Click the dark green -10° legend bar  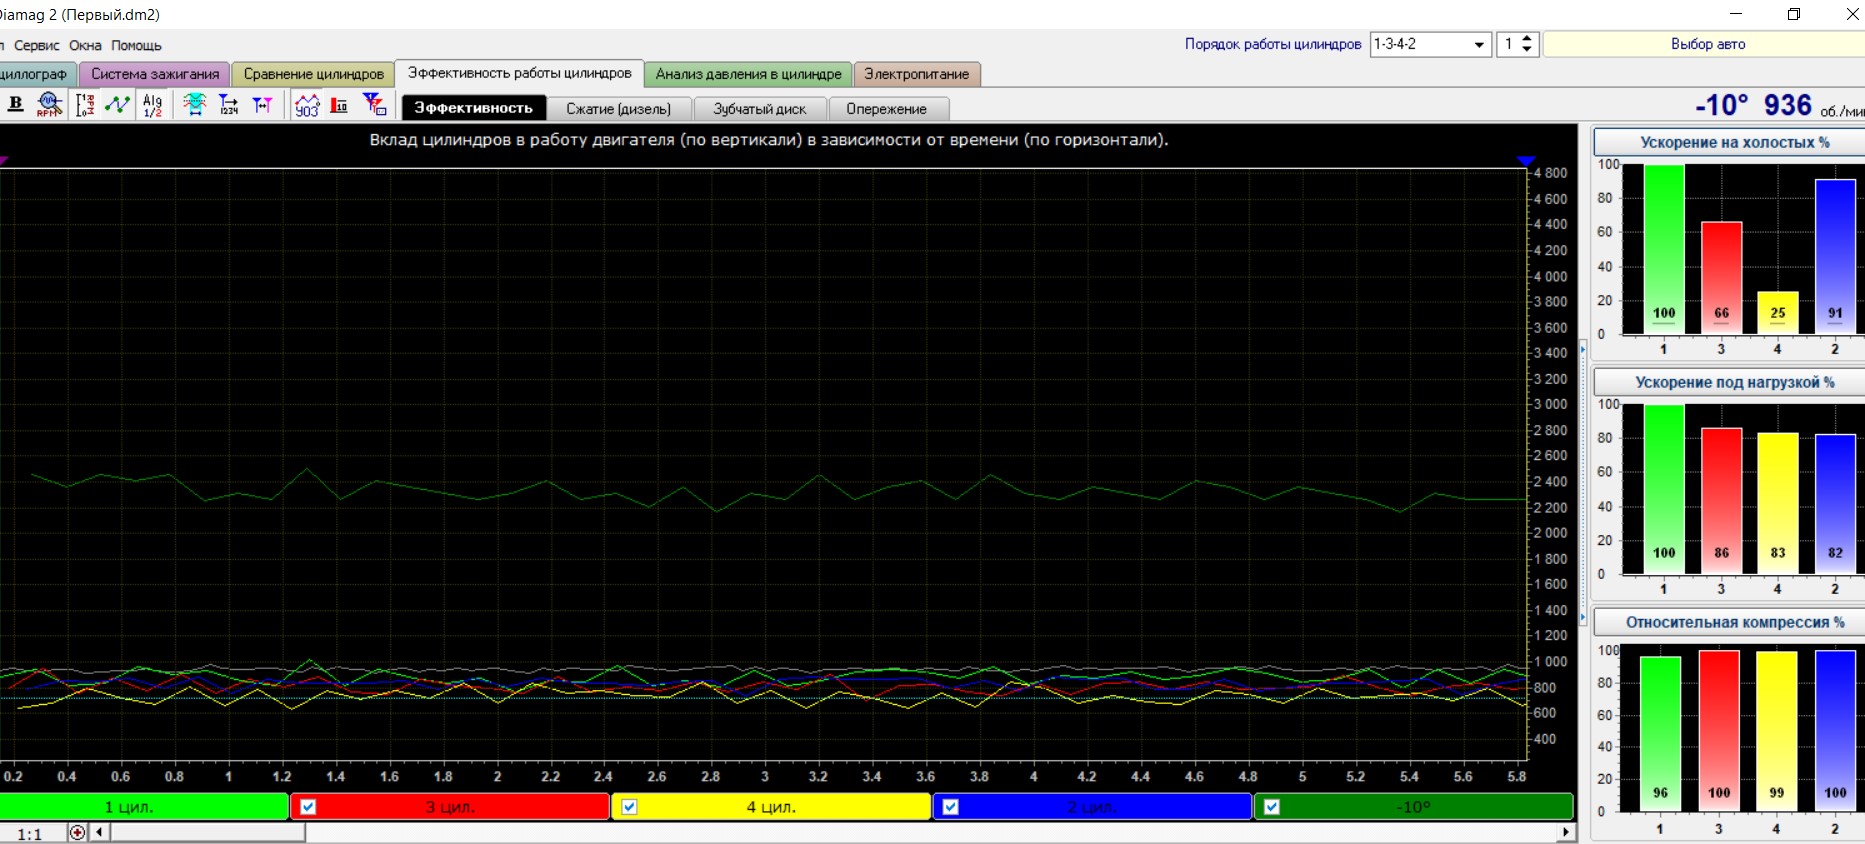(x=1413, y=807)
